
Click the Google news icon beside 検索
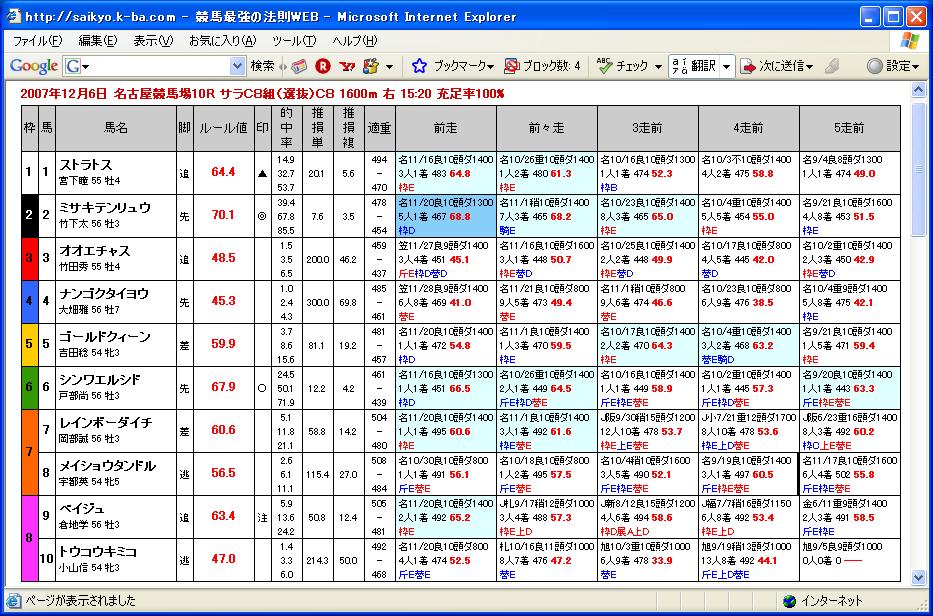point(299,66)
